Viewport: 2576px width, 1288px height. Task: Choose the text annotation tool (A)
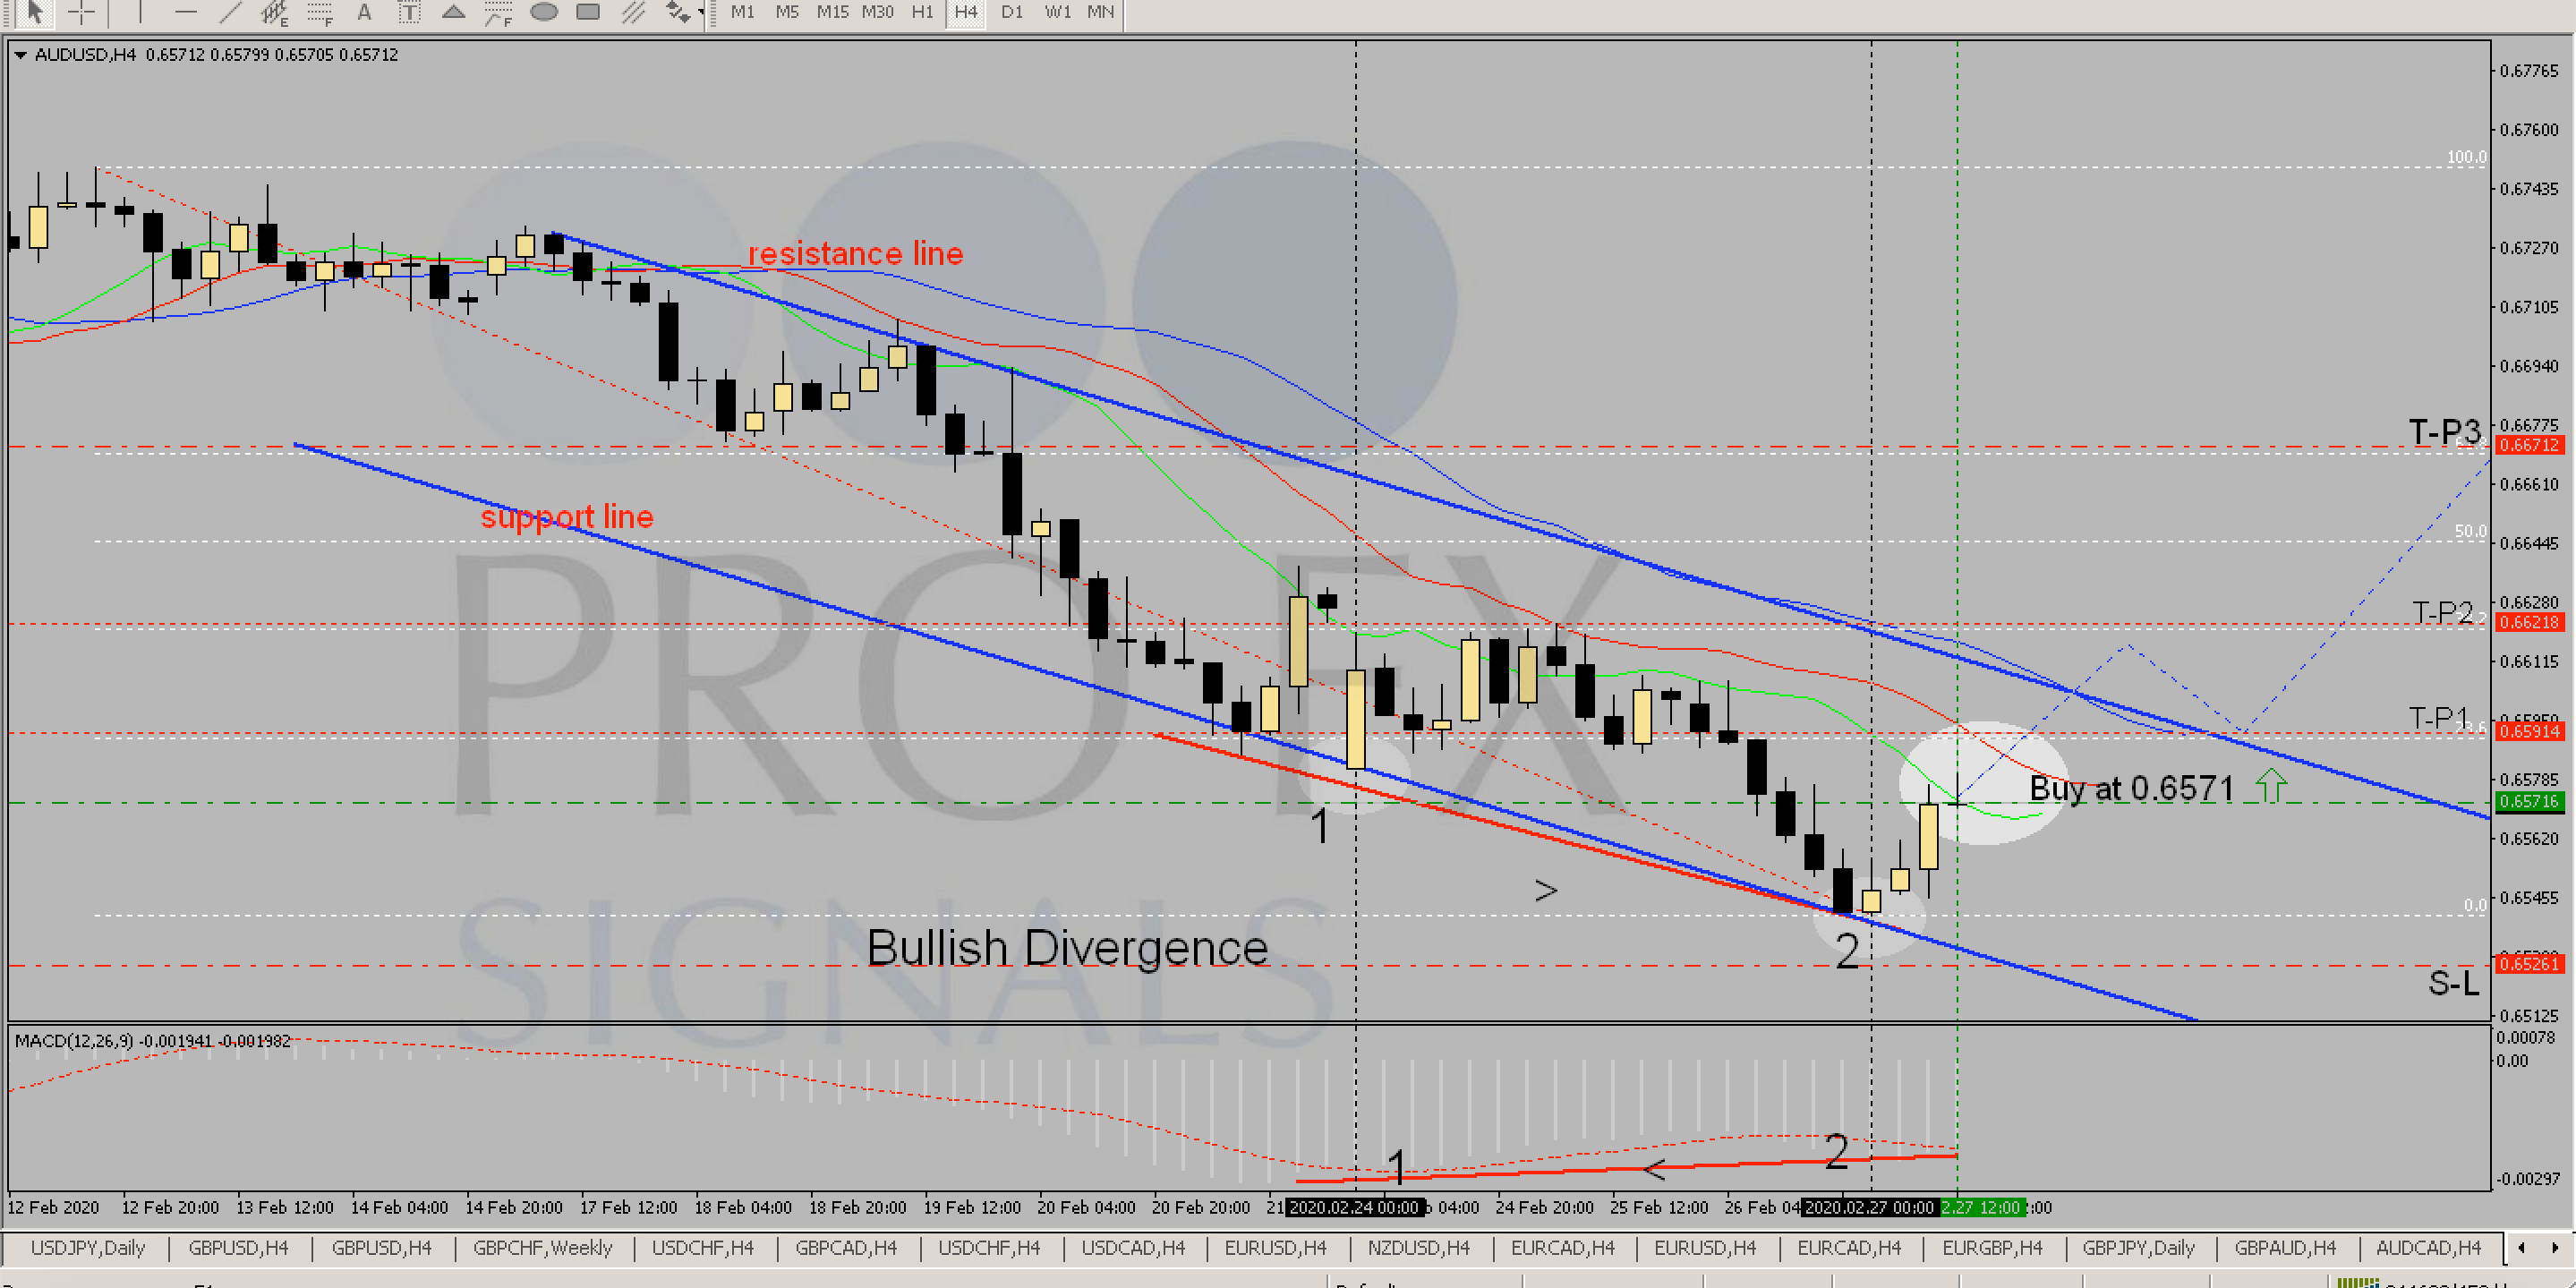click(364, 12)
